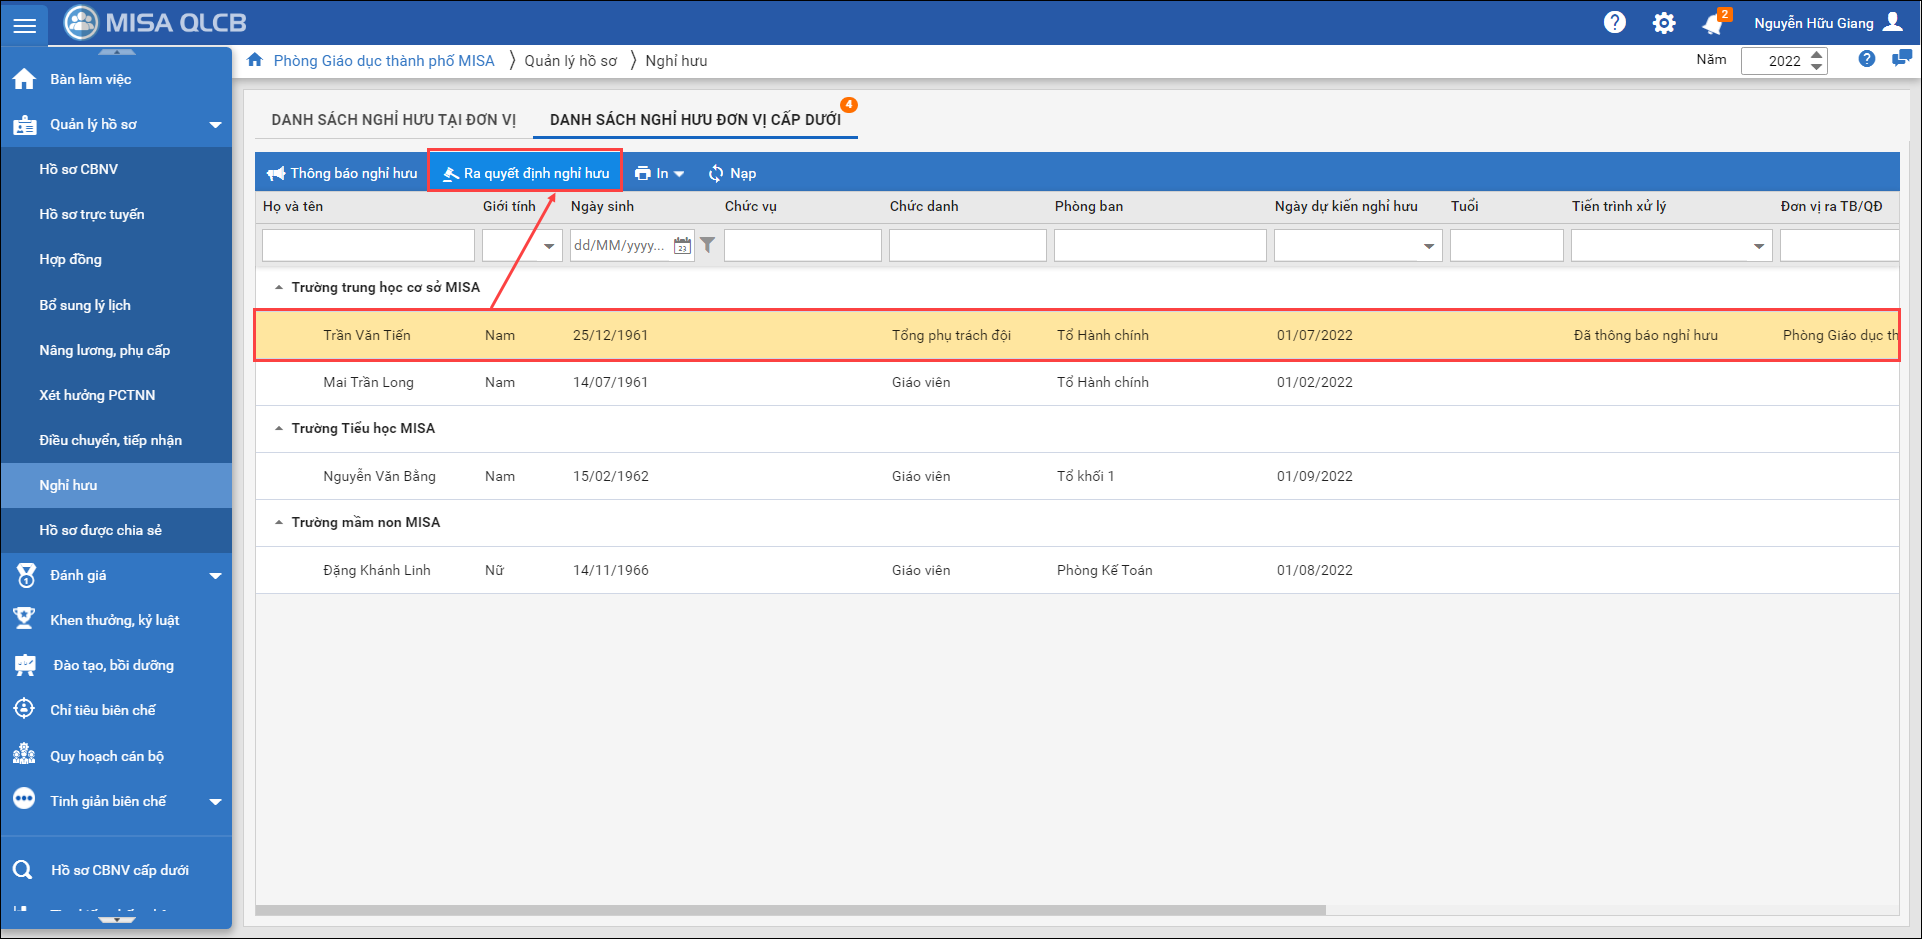
Task: Click the help question mark icon in header
Action: (x=1614, y=22)
